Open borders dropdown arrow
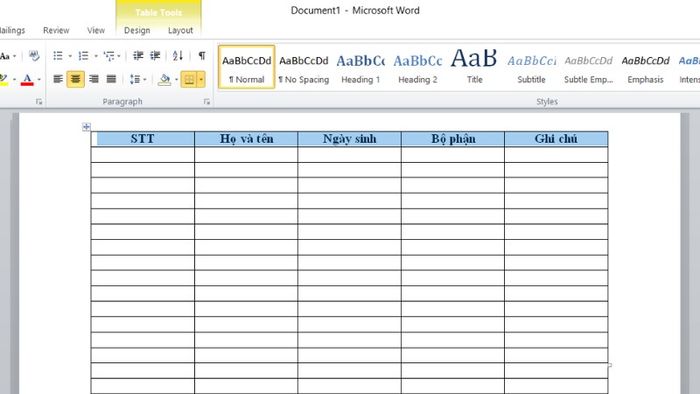This screenshot has width=700, height=394. tap(201, 79)
